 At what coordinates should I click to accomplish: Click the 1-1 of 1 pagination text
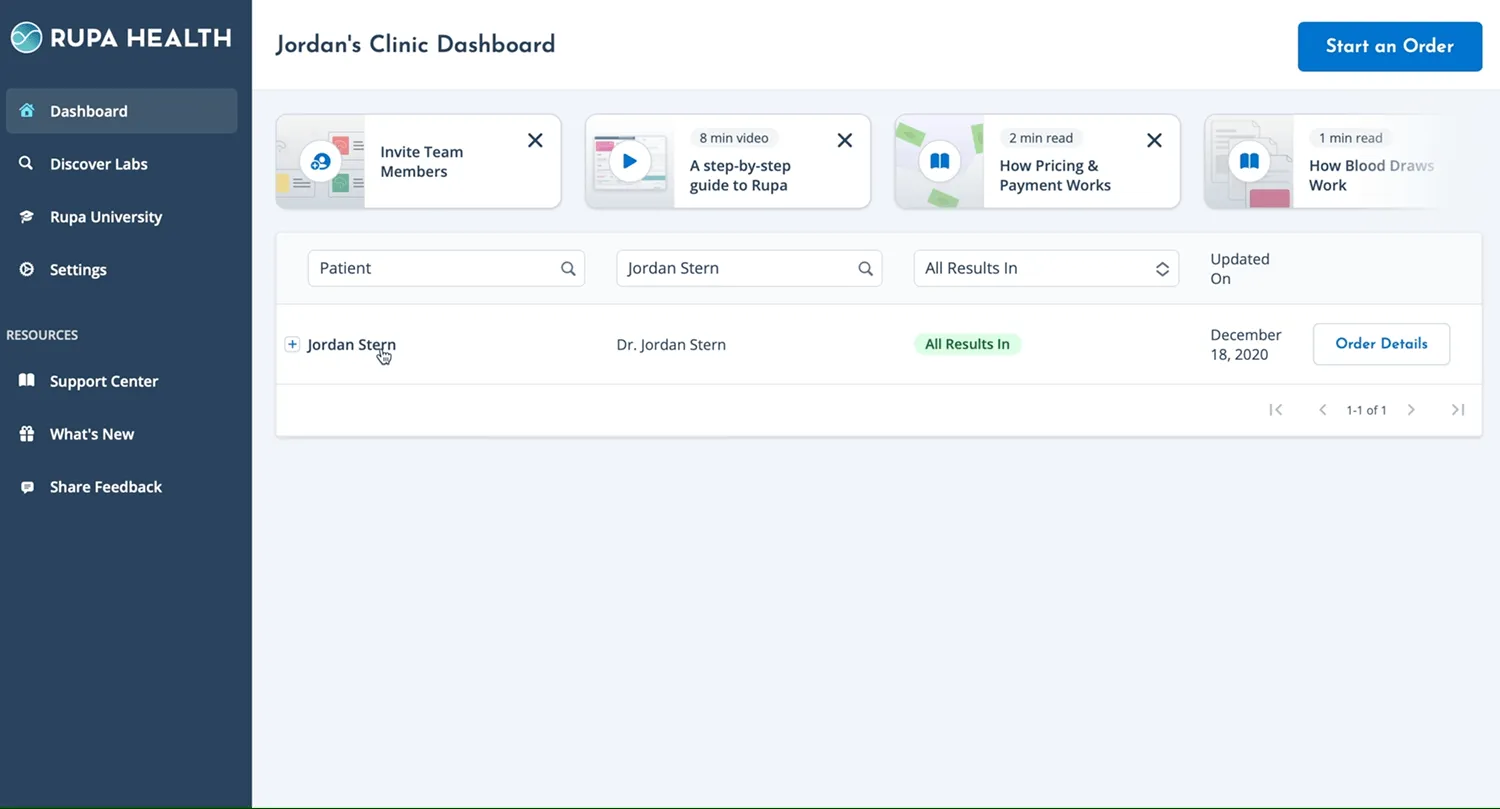[x=1366, y=410]
